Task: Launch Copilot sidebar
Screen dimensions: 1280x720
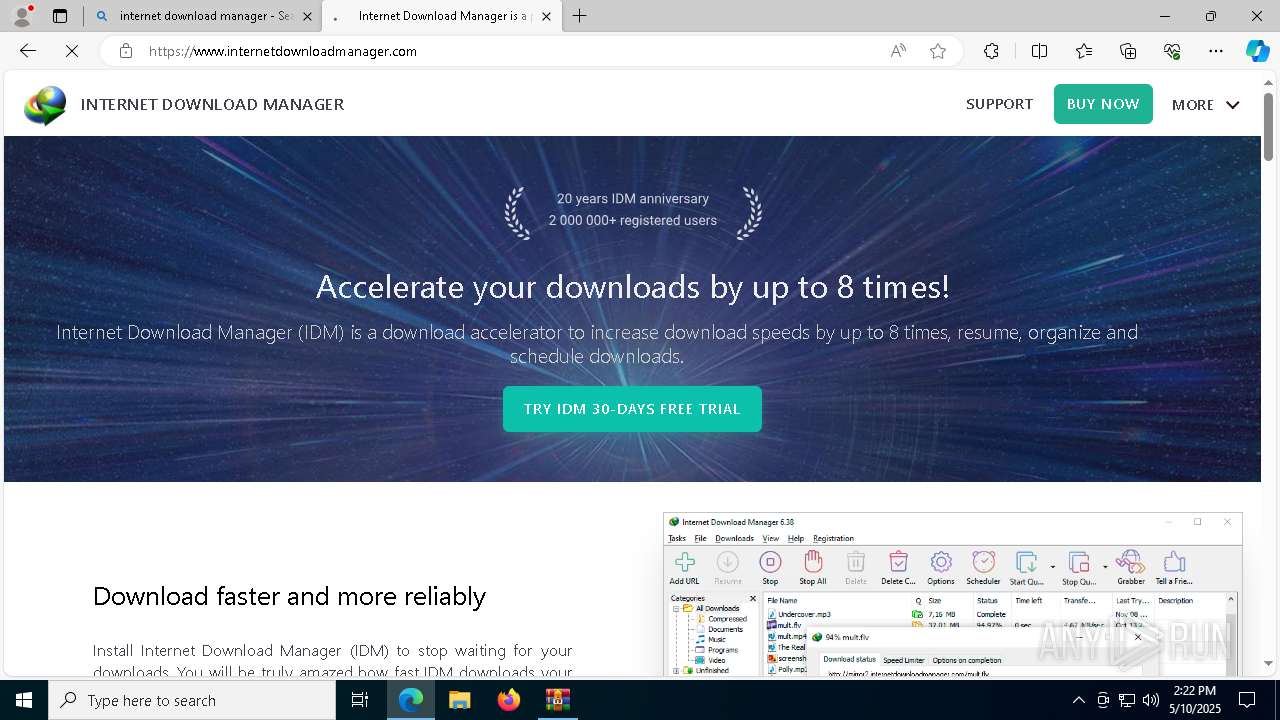Action: point(1257,51)
